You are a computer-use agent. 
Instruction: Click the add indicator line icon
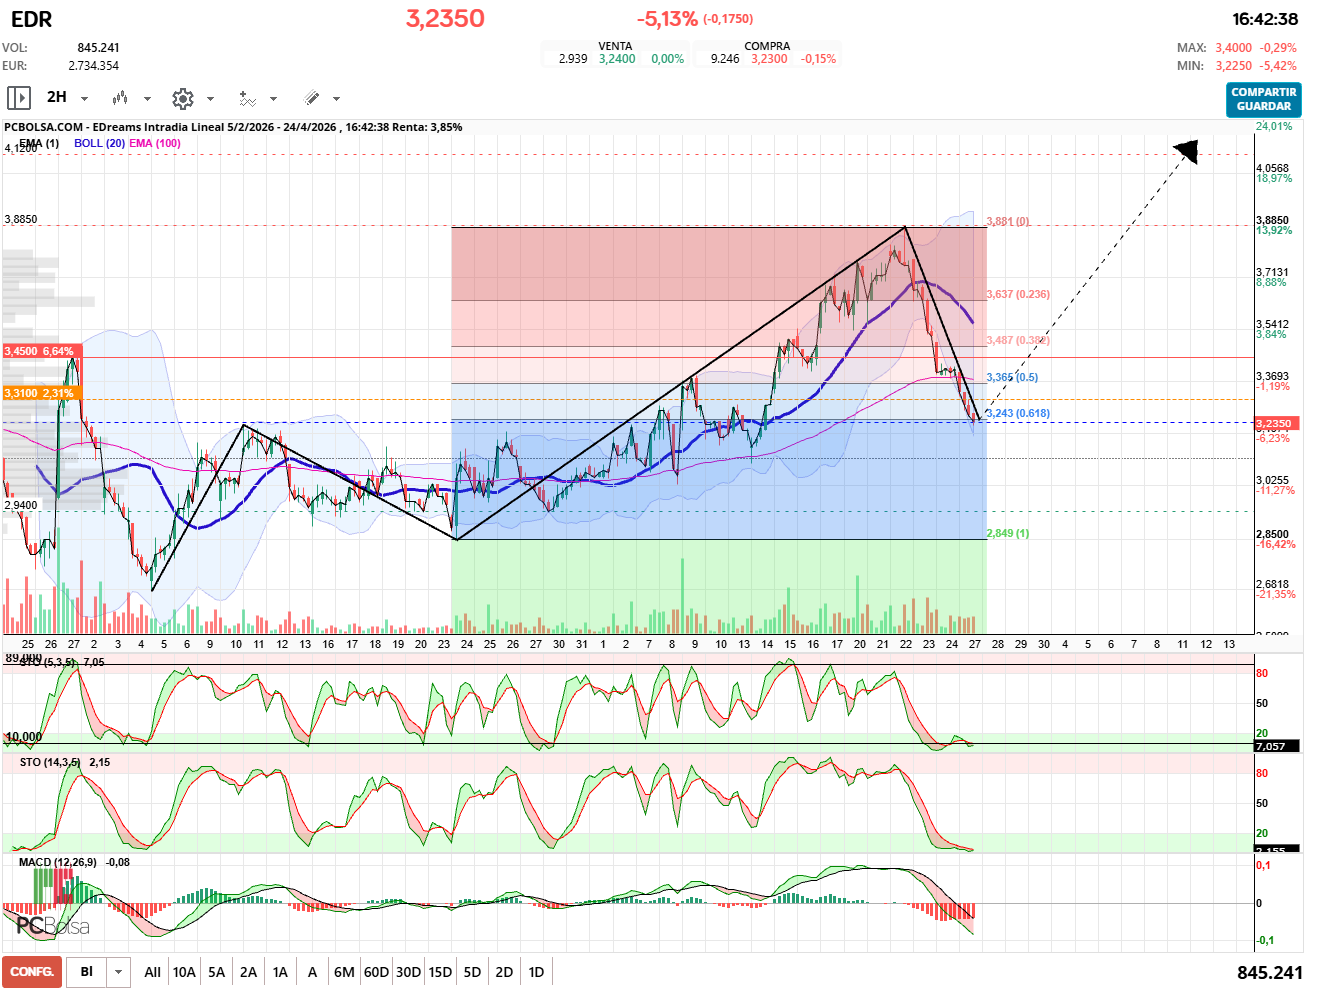[247, 98]
